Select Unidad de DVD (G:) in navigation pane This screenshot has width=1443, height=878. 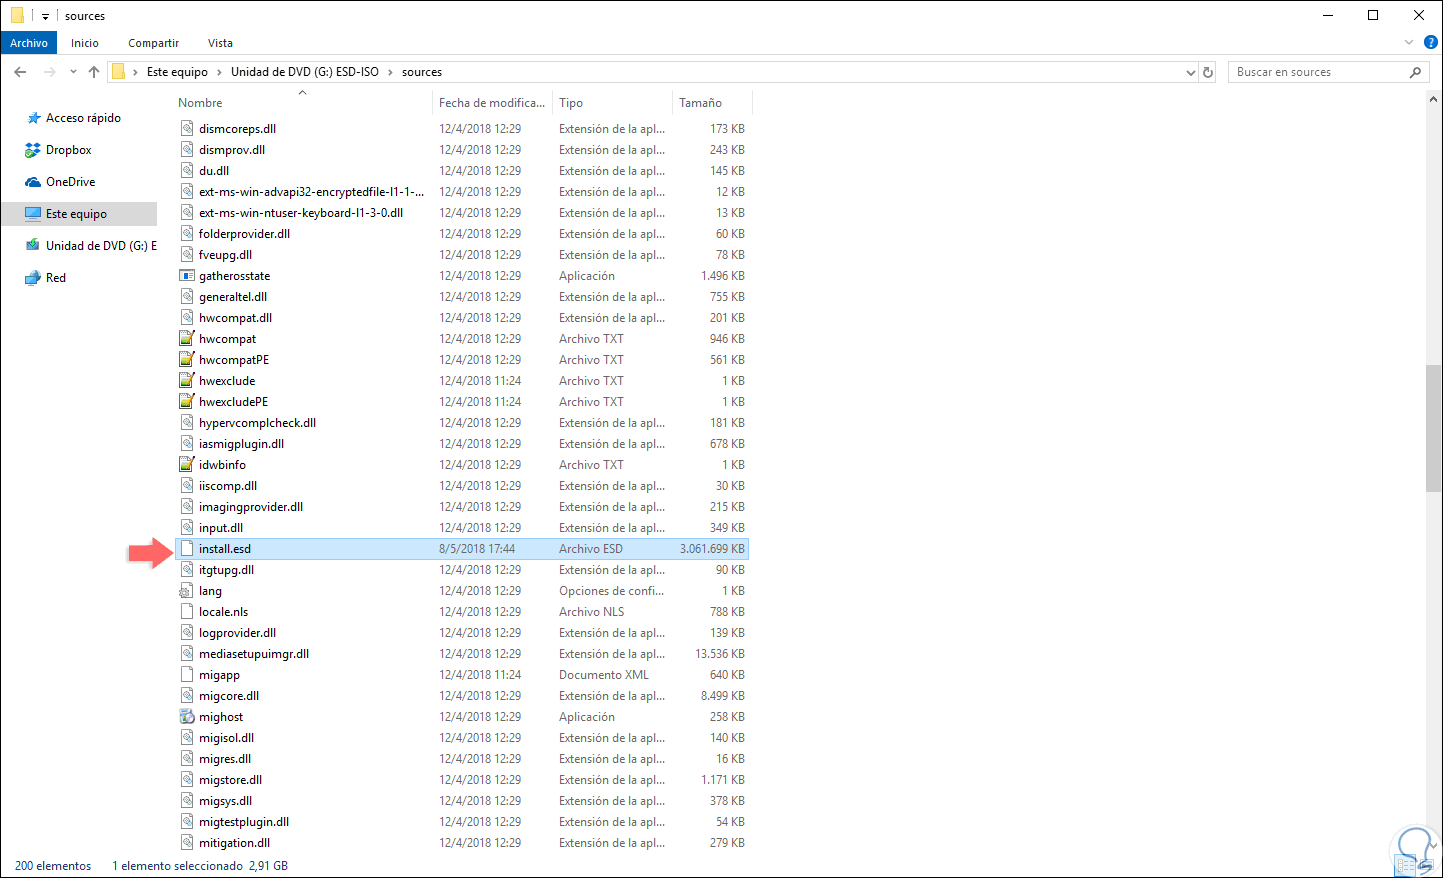(x=101, y=246)
